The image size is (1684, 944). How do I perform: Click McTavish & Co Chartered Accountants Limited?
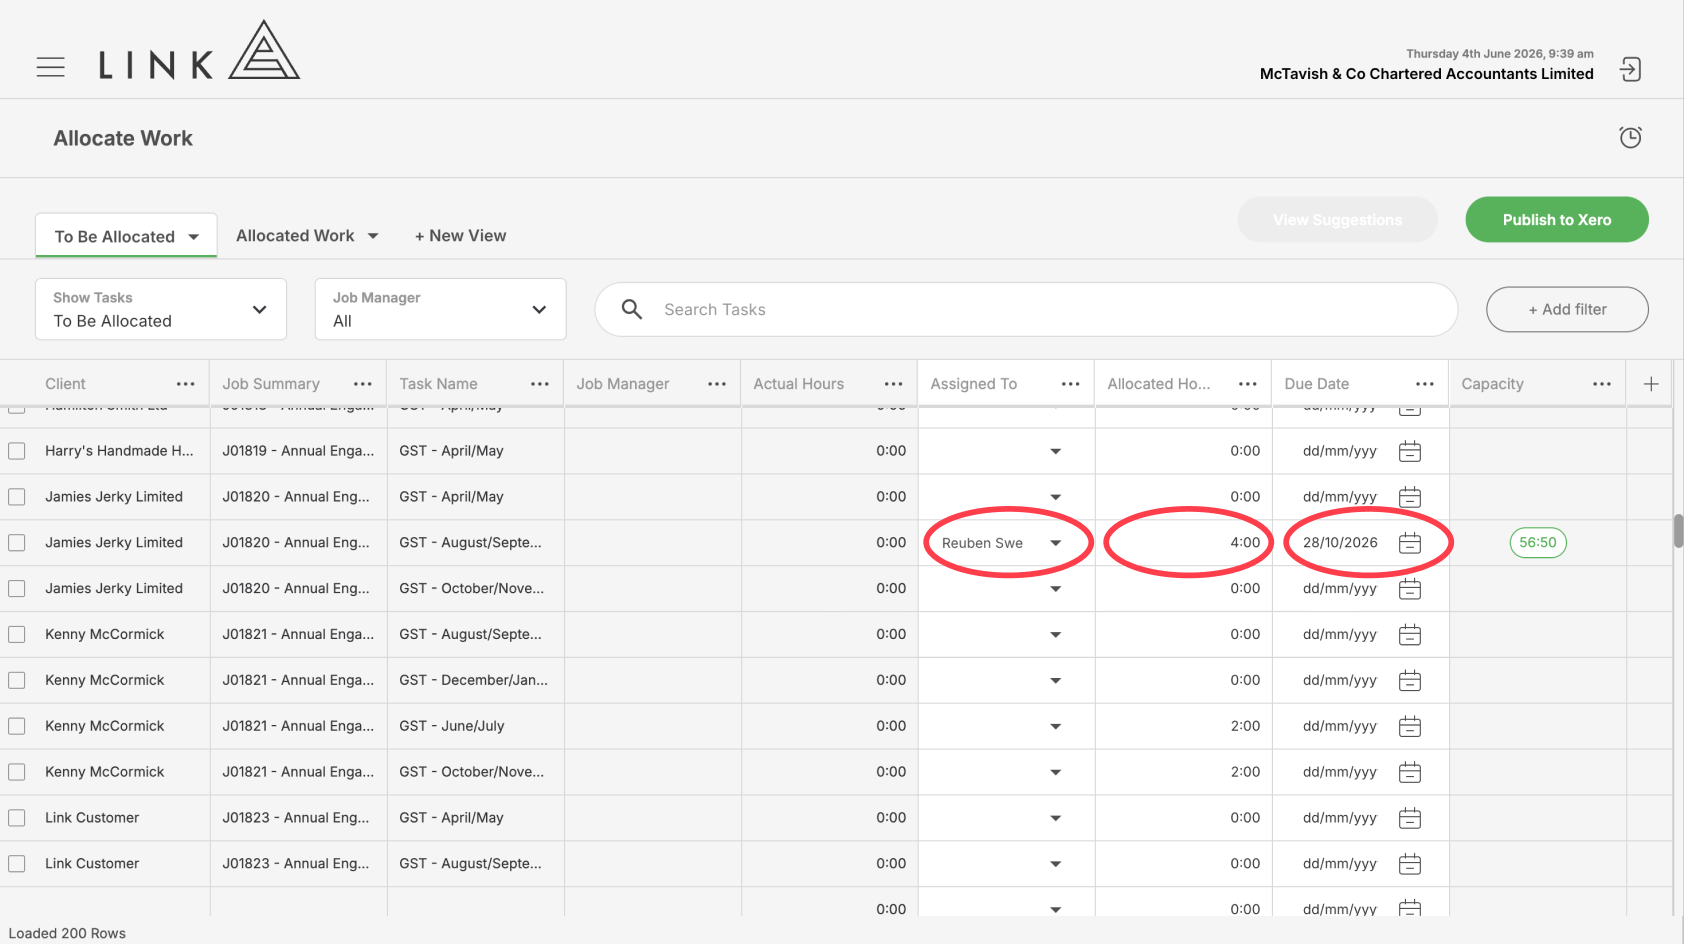pos(1426,74)
